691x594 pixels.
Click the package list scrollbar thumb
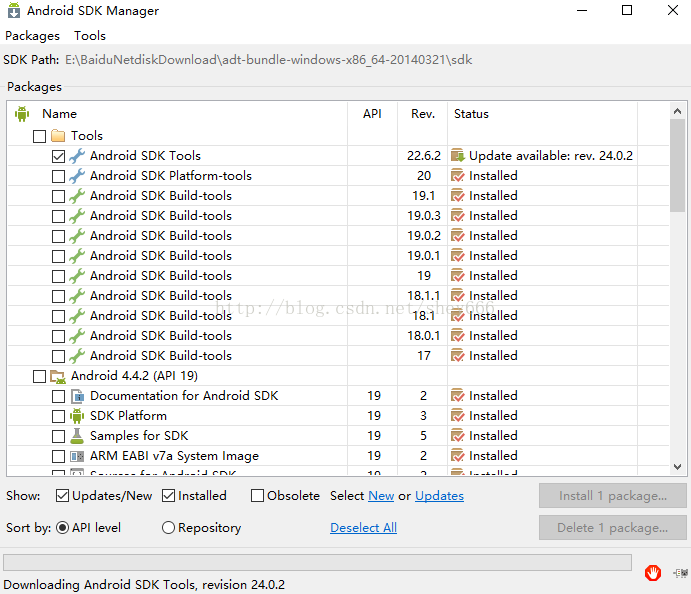(677, 165)
